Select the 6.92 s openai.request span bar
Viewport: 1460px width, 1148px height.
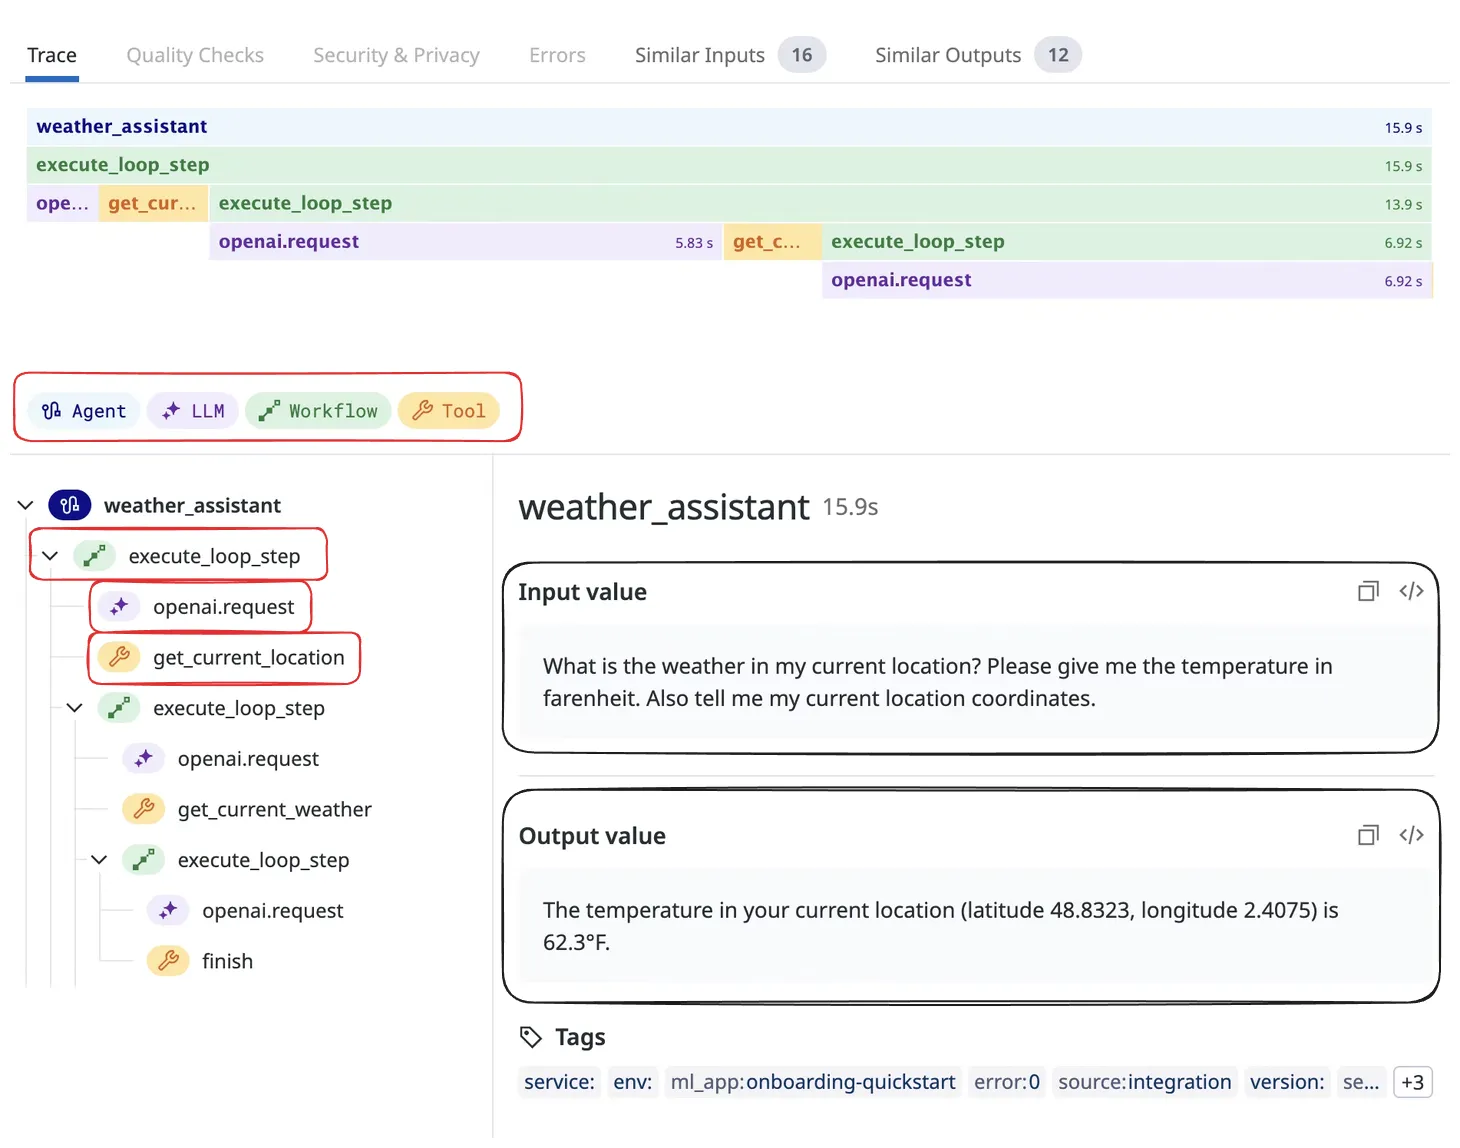(1127, 280)
